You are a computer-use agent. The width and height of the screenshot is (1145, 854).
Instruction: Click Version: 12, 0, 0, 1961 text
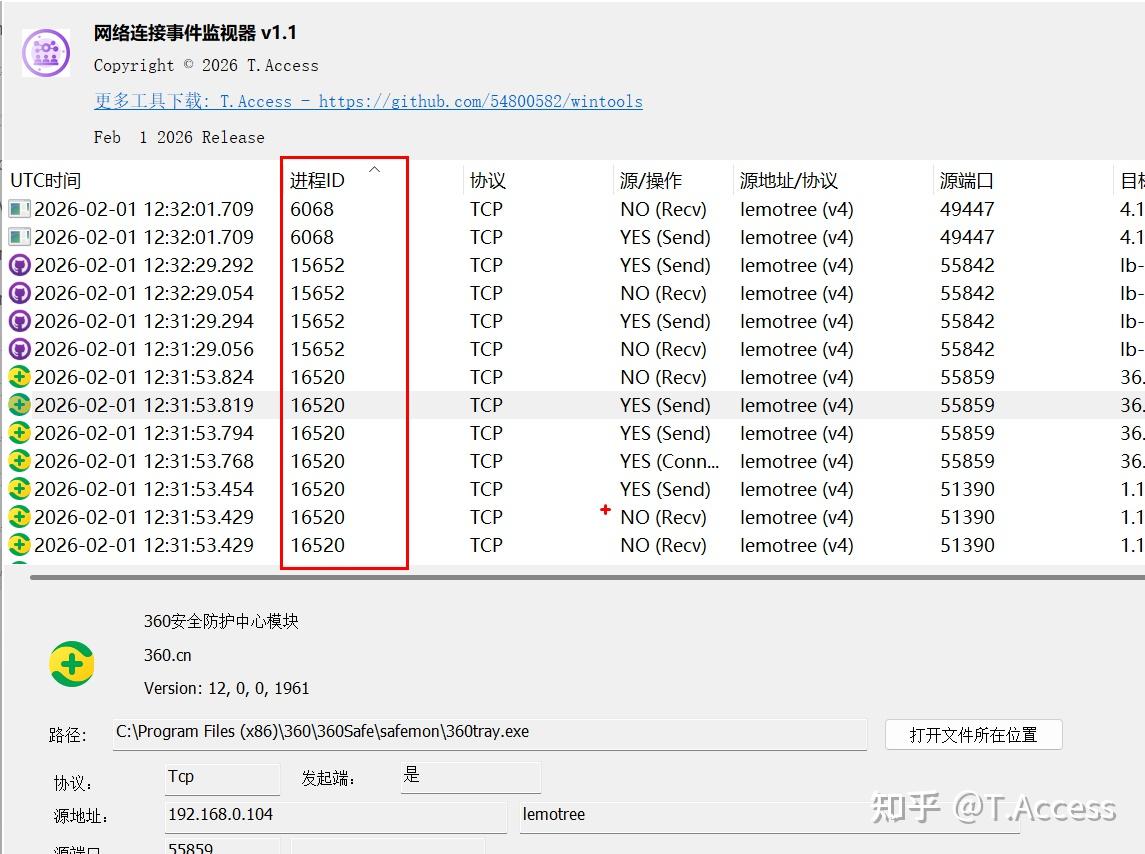coord(226,688)
